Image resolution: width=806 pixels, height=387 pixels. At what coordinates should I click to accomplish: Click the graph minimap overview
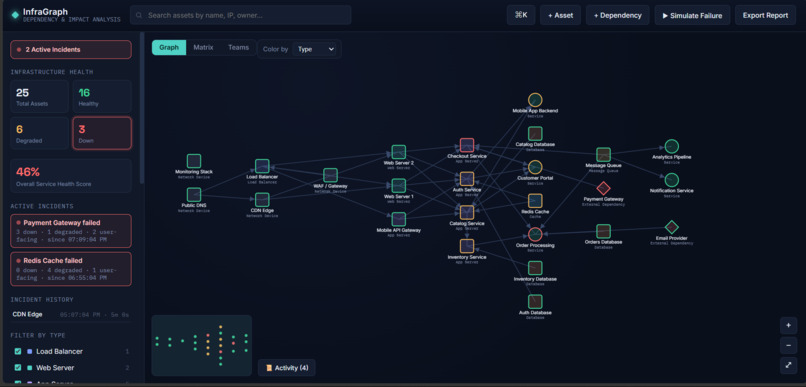pos(202,345)
